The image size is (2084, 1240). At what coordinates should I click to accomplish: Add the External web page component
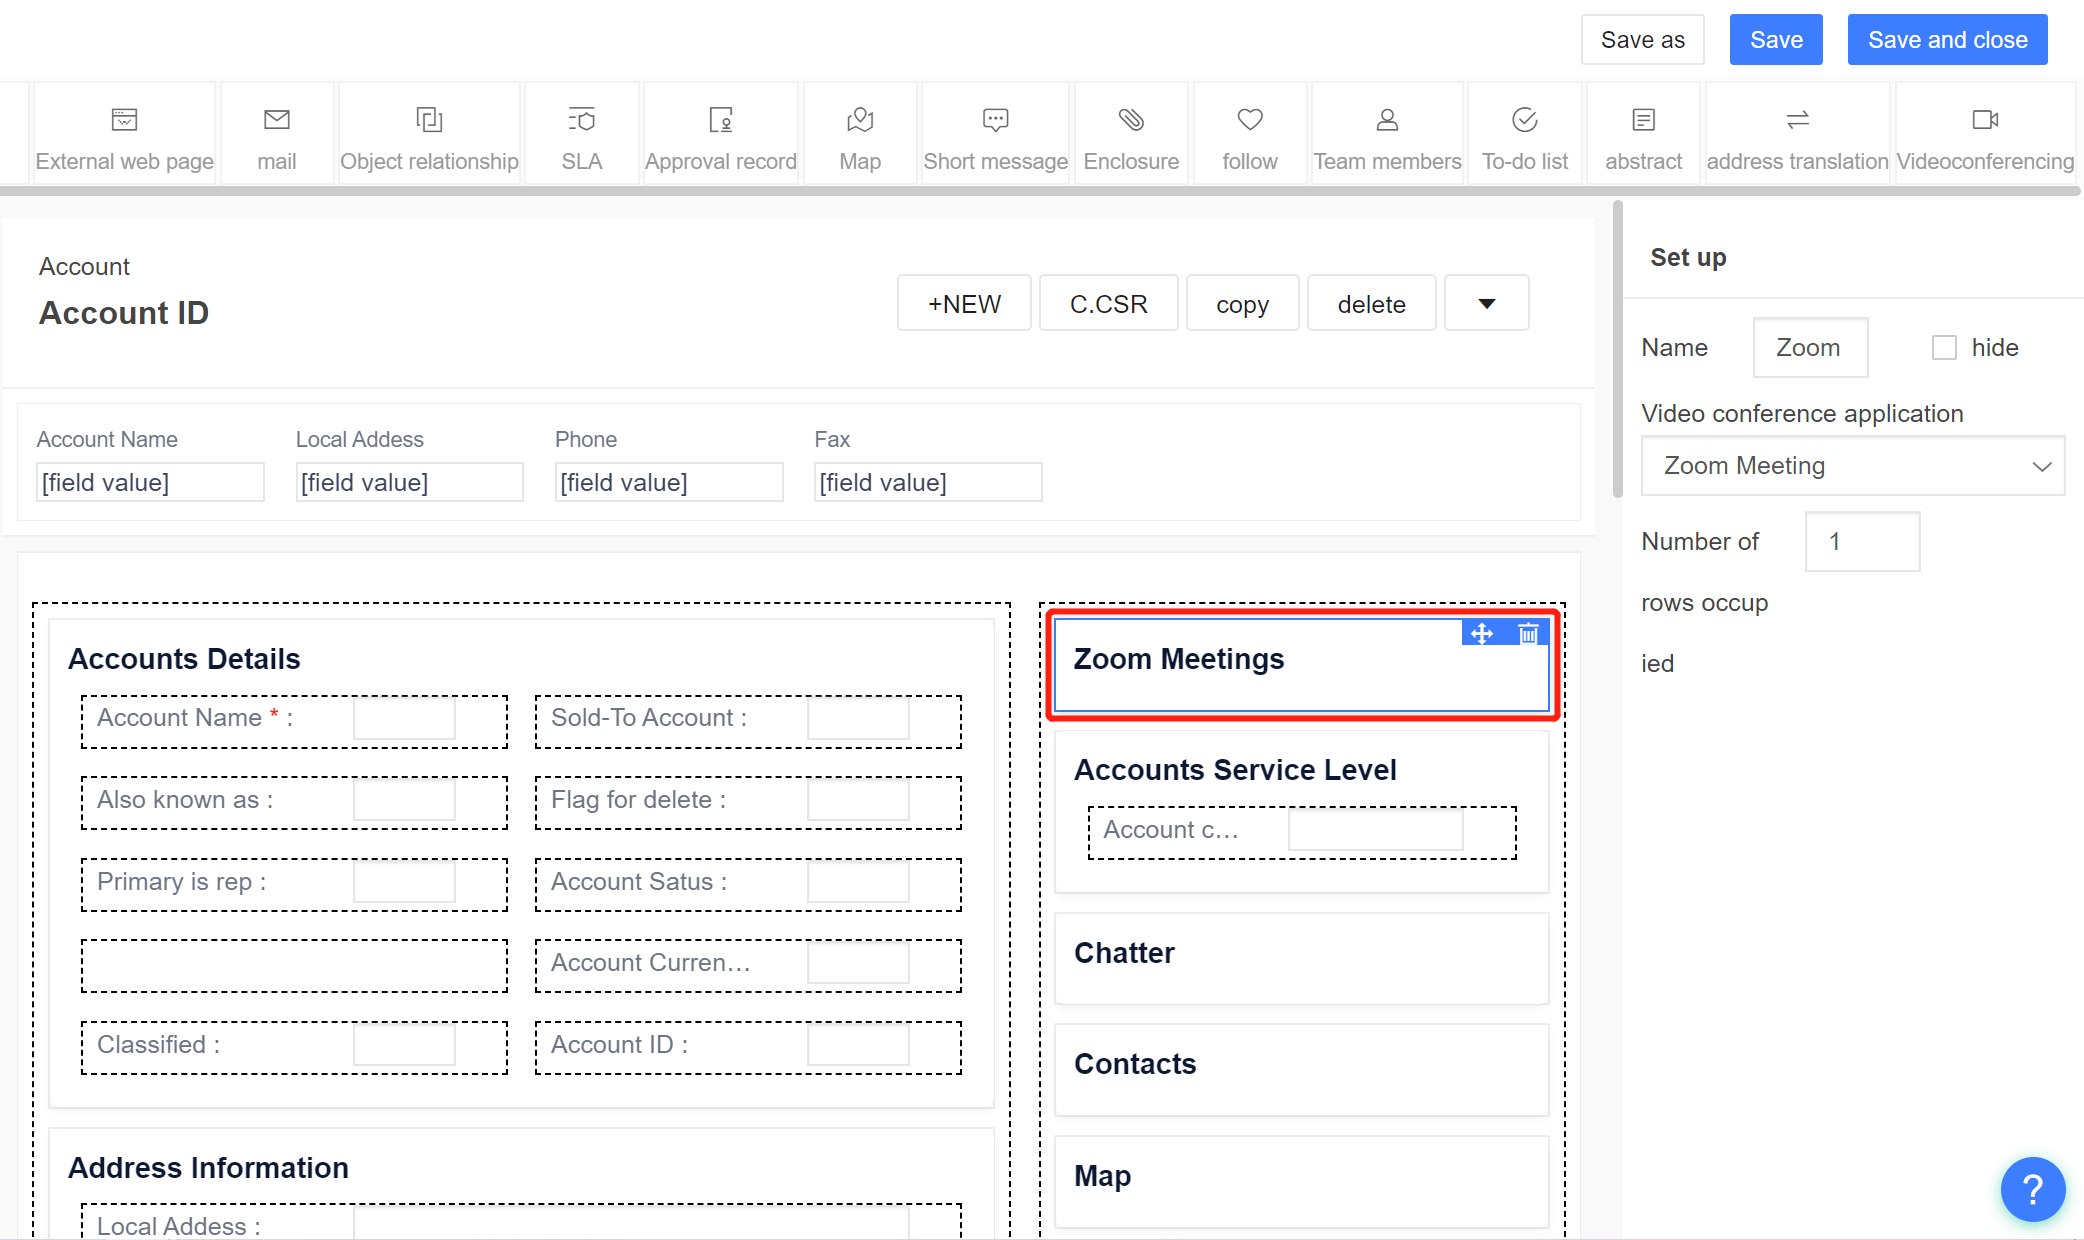click(x=124, y=134)
